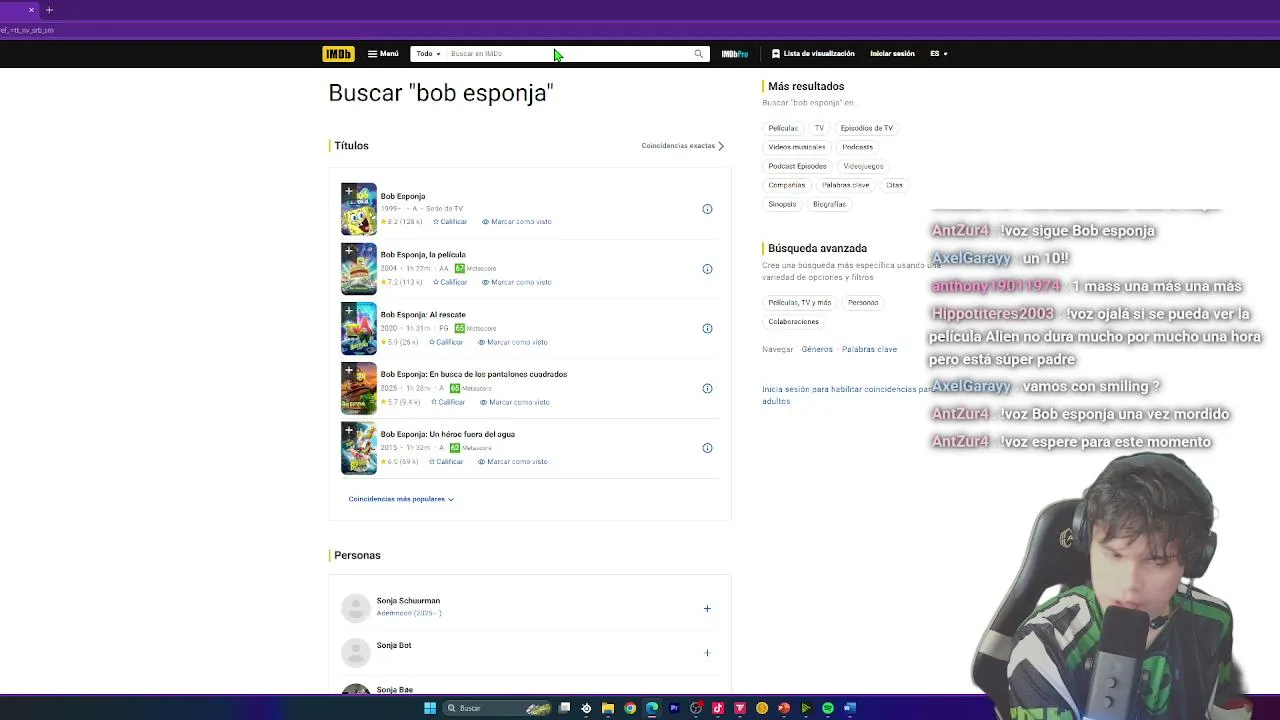1280x720 pixels.
Task: Add Bob Esponja series to watchlist
Action: tap(349, 190)
